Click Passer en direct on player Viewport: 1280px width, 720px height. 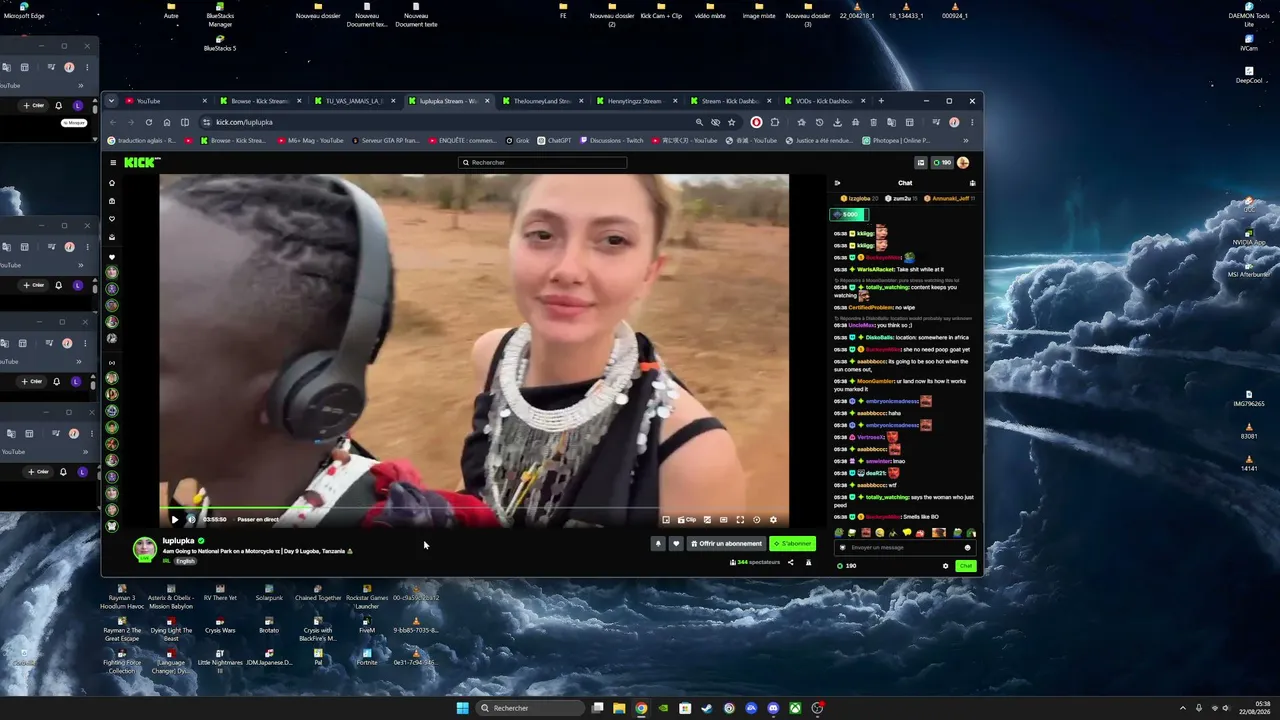pos(258,520)
